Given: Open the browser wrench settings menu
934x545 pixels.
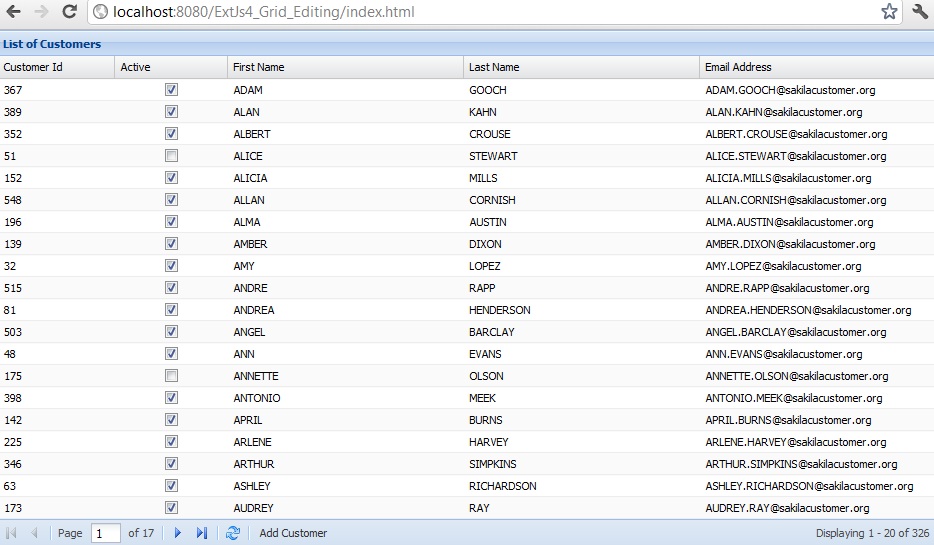Looking at the screenshot, I should pos(920,11).
